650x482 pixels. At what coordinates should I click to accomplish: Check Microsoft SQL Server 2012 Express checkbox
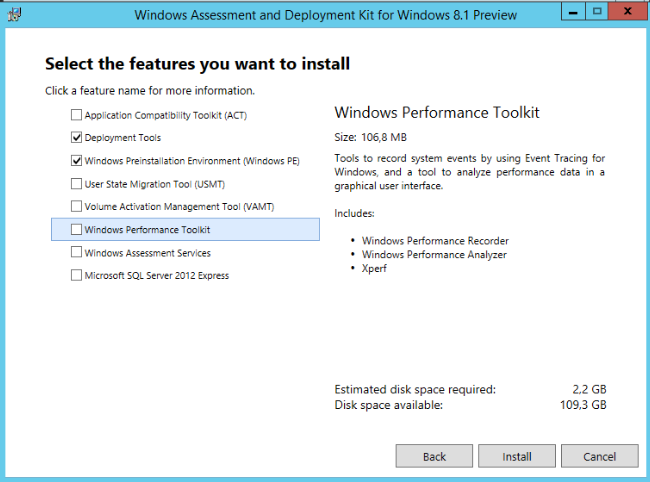pyautogui.click(x=77, y=276)
